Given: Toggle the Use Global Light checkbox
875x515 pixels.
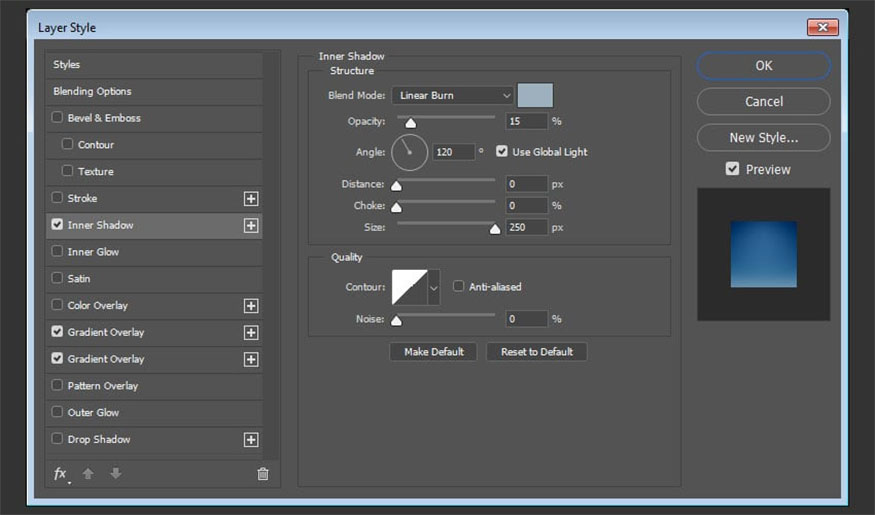Looking at the screenshot, I should point(502,152).
